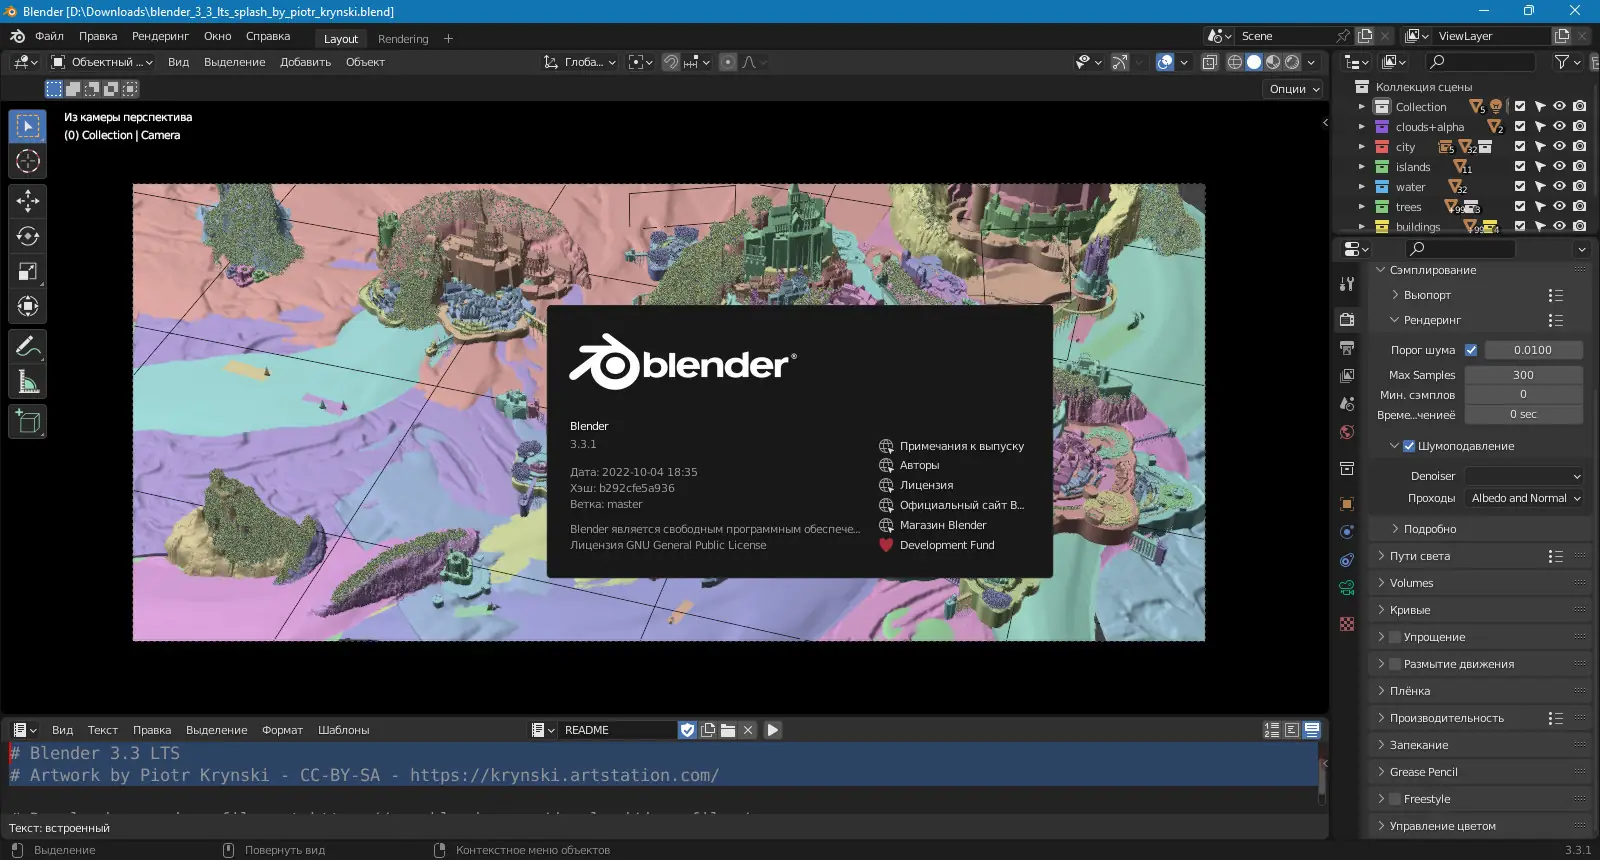
Task: Exclude the city collection from view layer
Action: coord(1520,147)
